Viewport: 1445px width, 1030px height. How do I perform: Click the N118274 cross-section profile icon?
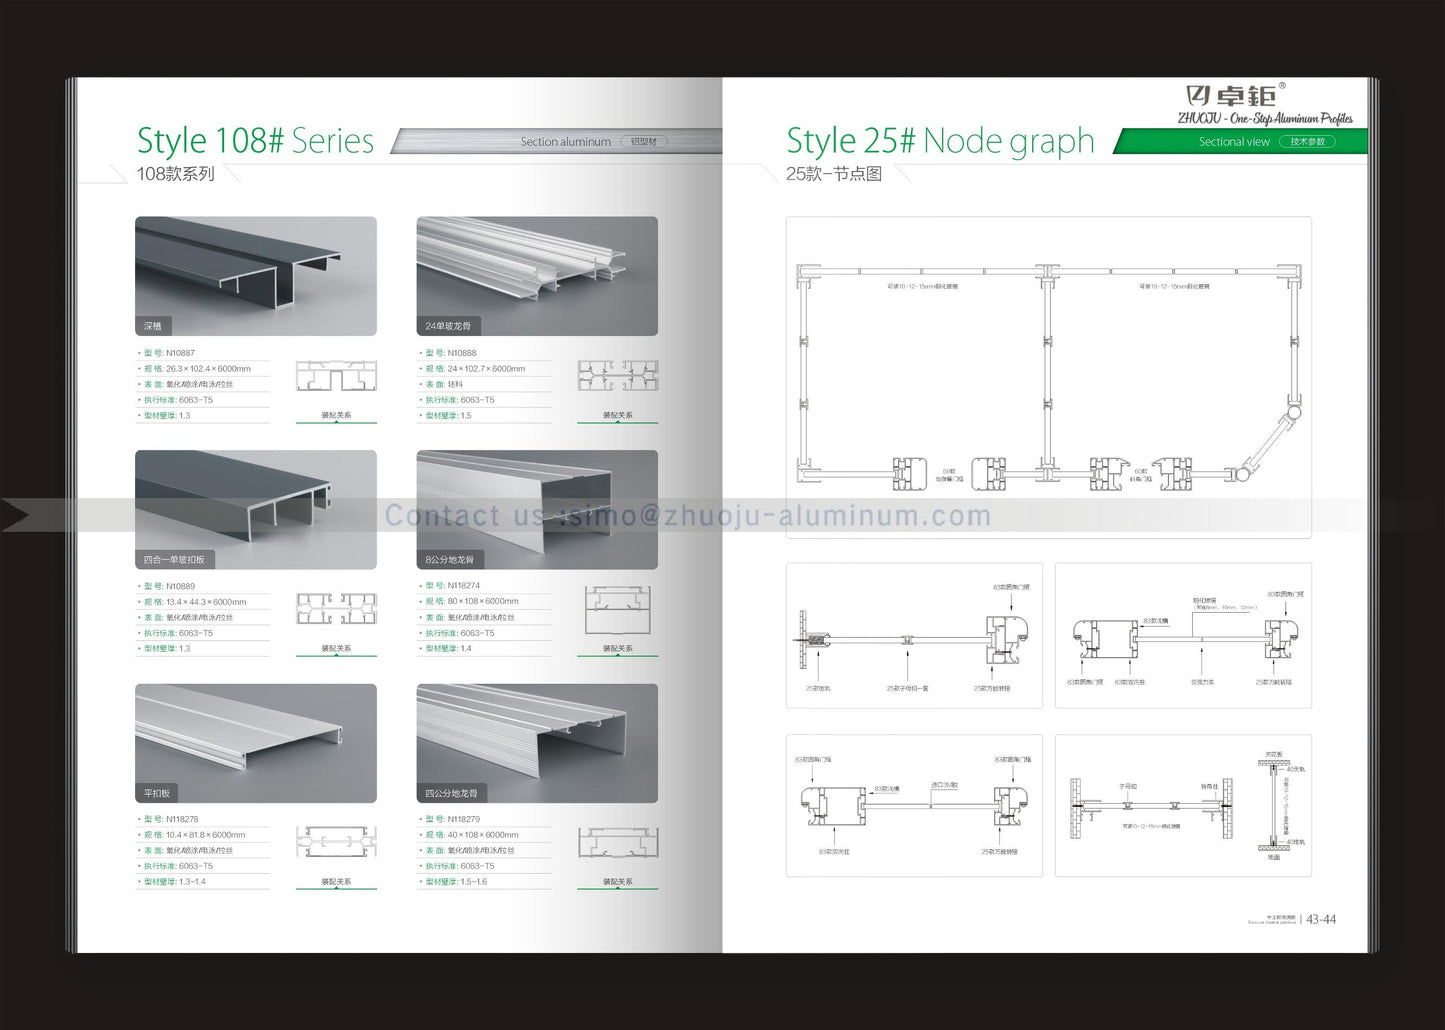(x=617, y=609)
